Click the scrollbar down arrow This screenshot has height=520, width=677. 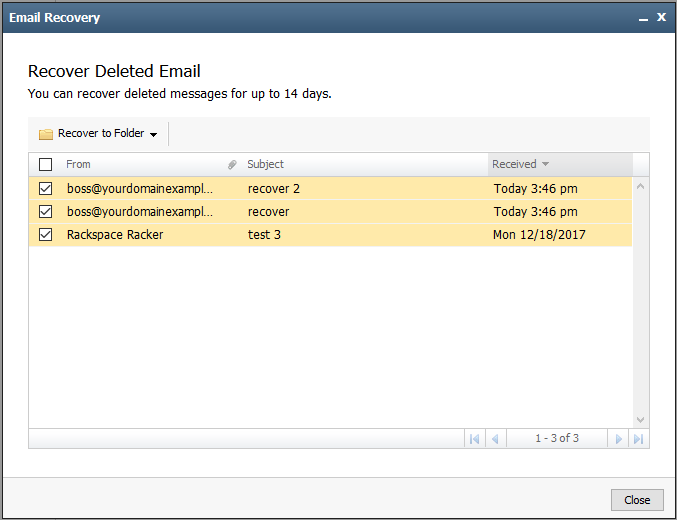click(641, 420)
